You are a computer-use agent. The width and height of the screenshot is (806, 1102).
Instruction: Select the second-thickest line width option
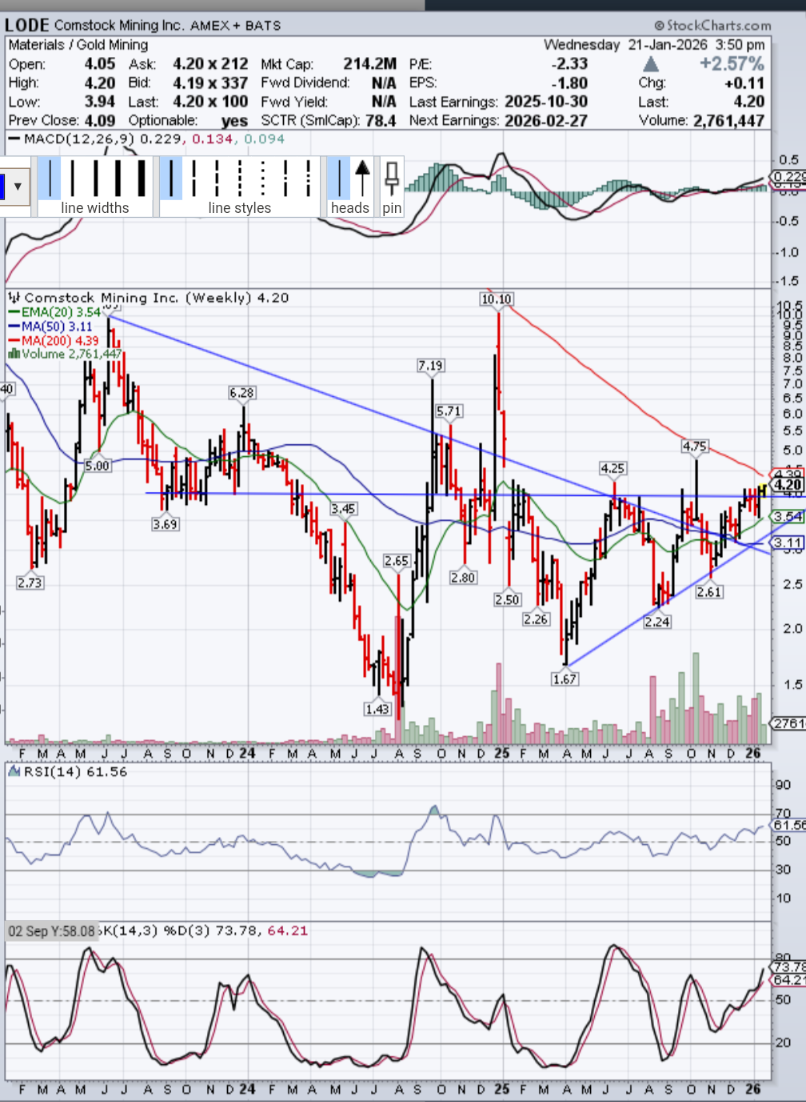[x=118, y=178]
